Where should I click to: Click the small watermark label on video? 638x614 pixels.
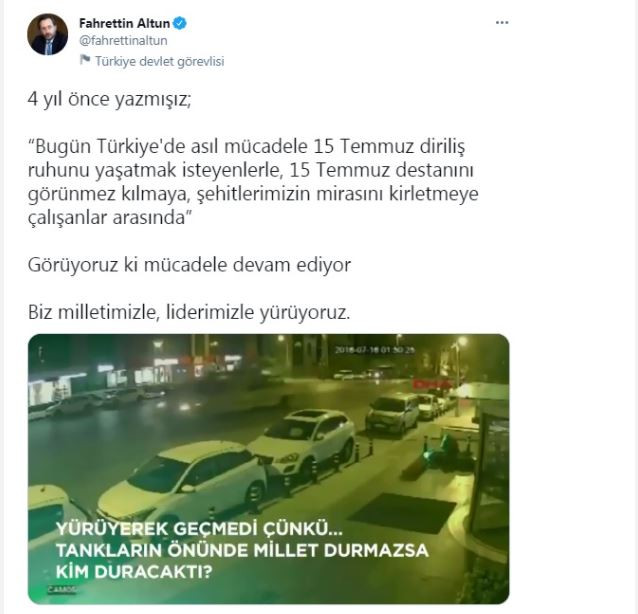click(x=62, y=589)
